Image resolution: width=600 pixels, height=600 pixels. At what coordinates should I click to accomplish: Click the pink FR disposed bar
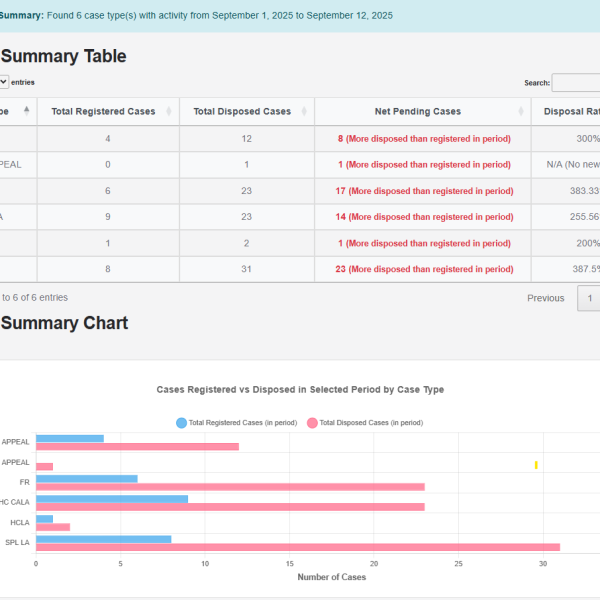click(x=229, y=487)
